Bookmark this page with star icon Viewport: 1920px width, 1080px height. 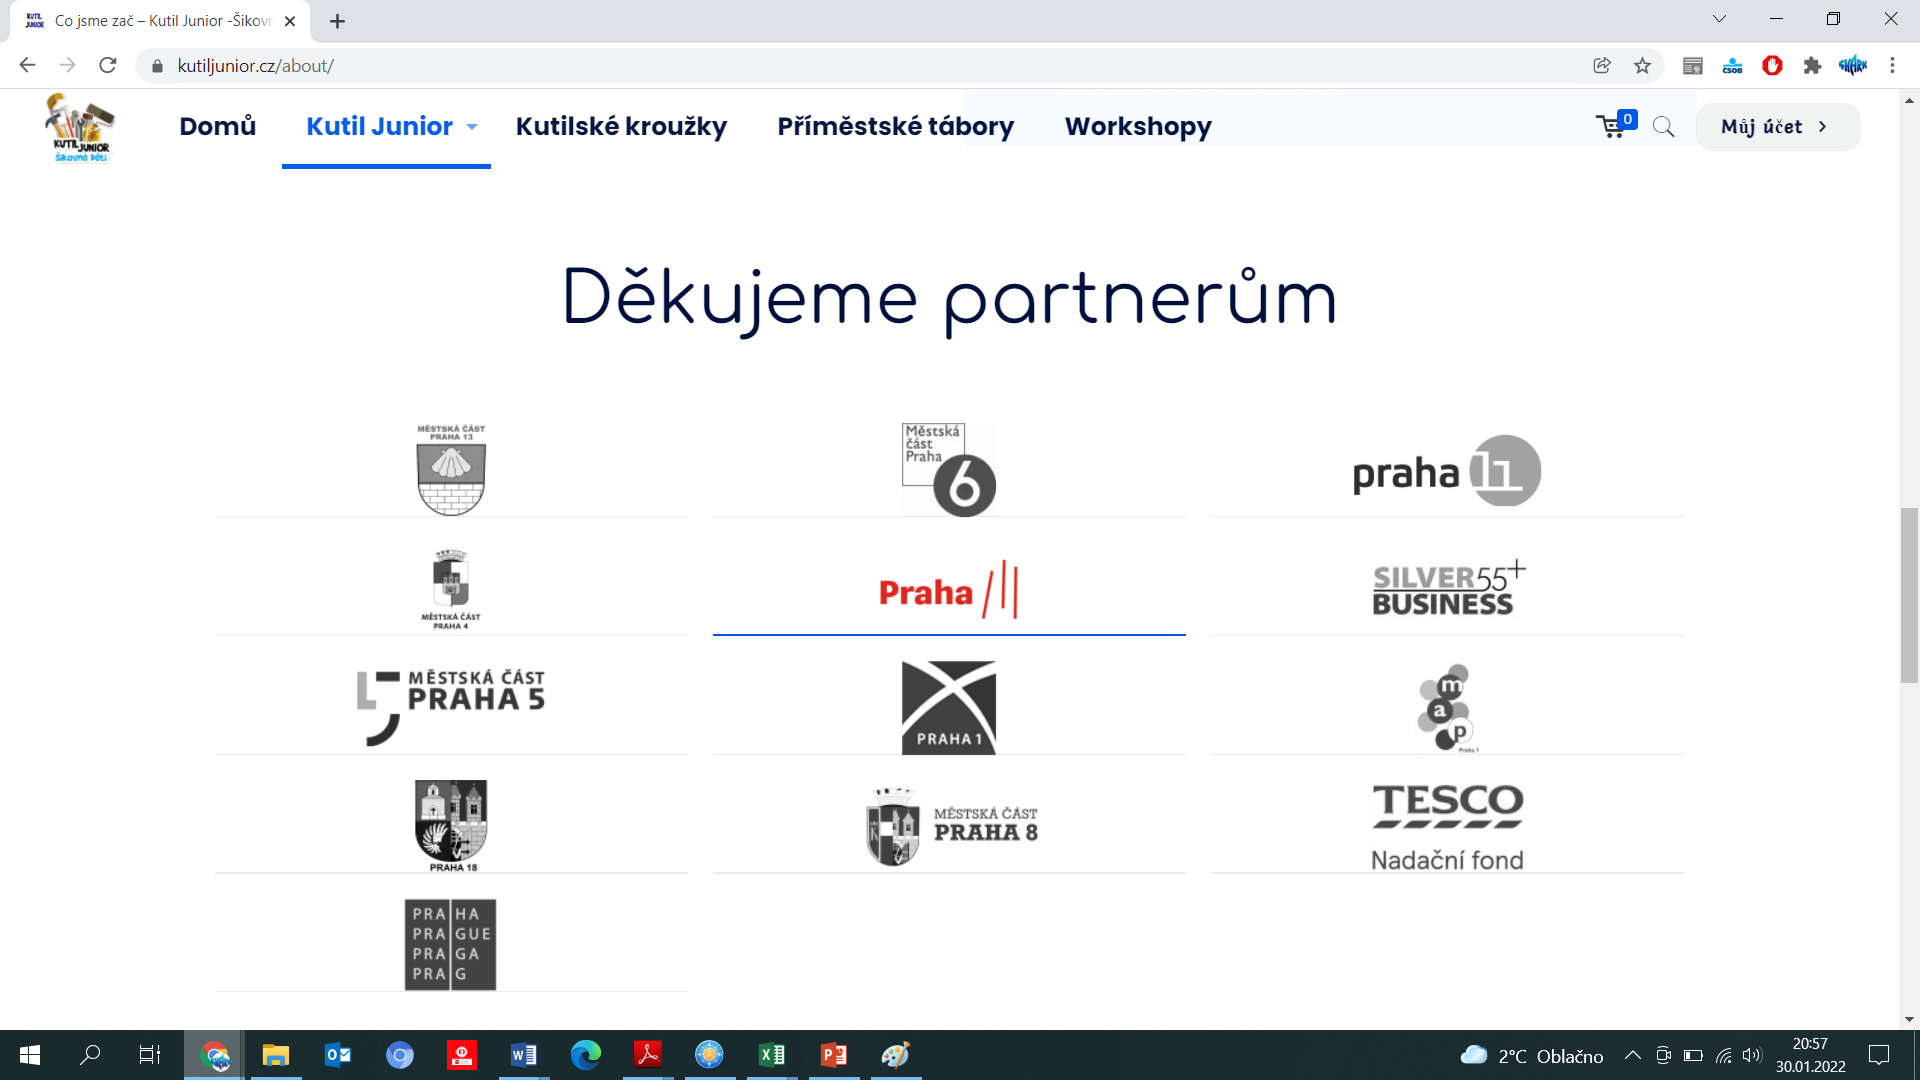pos(1642,66)
